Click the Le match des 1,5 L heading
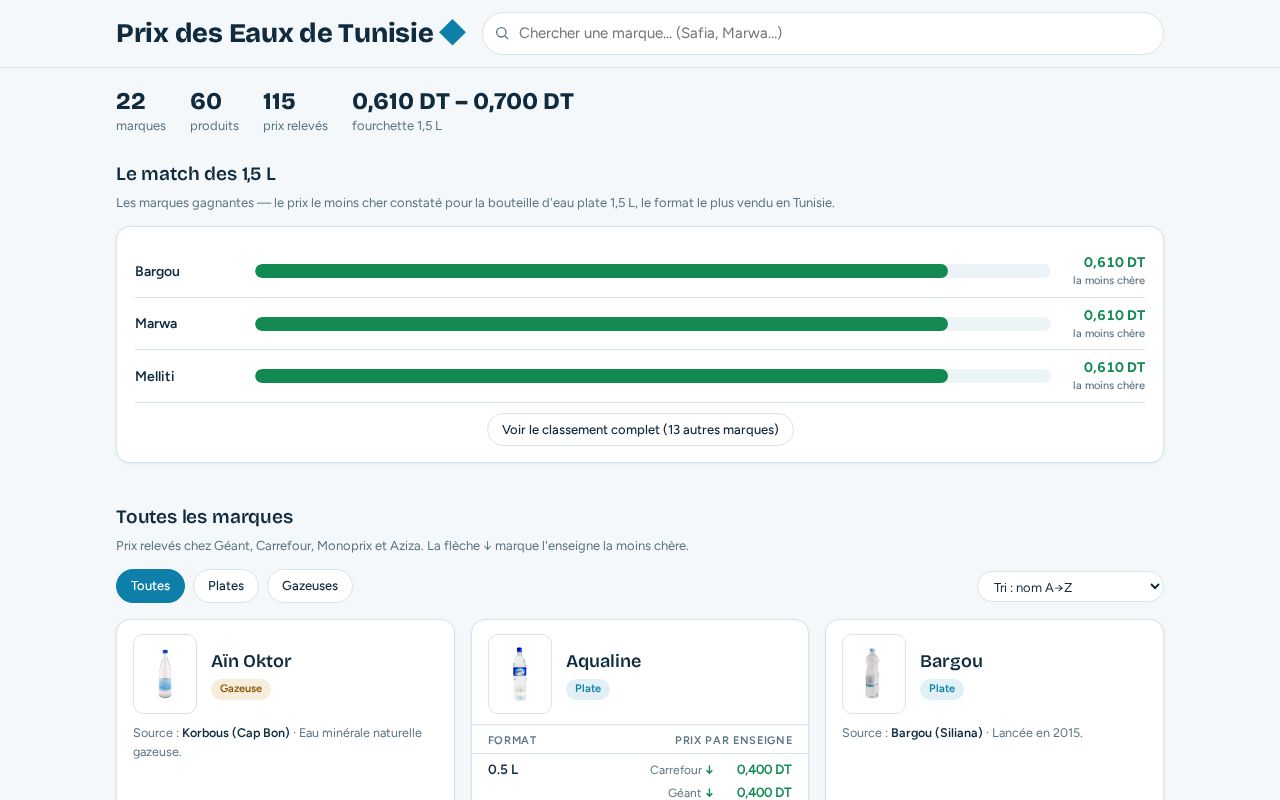The width and height of the screenshot is (1280, 800). (x=196, y=174)
